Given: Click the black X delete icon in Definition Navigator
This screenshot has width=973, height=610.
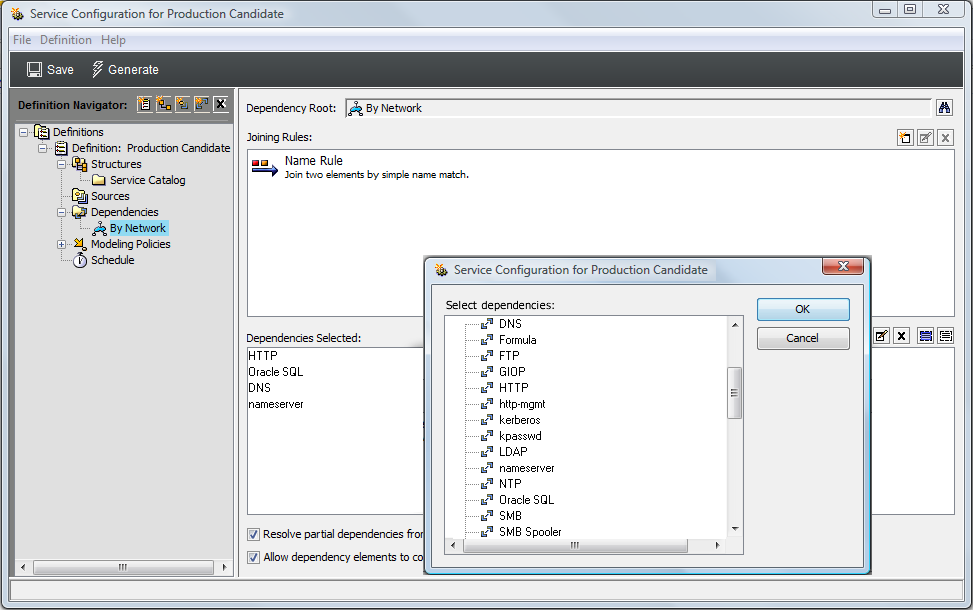Looking at the screenshot, I should pos(221,104).
